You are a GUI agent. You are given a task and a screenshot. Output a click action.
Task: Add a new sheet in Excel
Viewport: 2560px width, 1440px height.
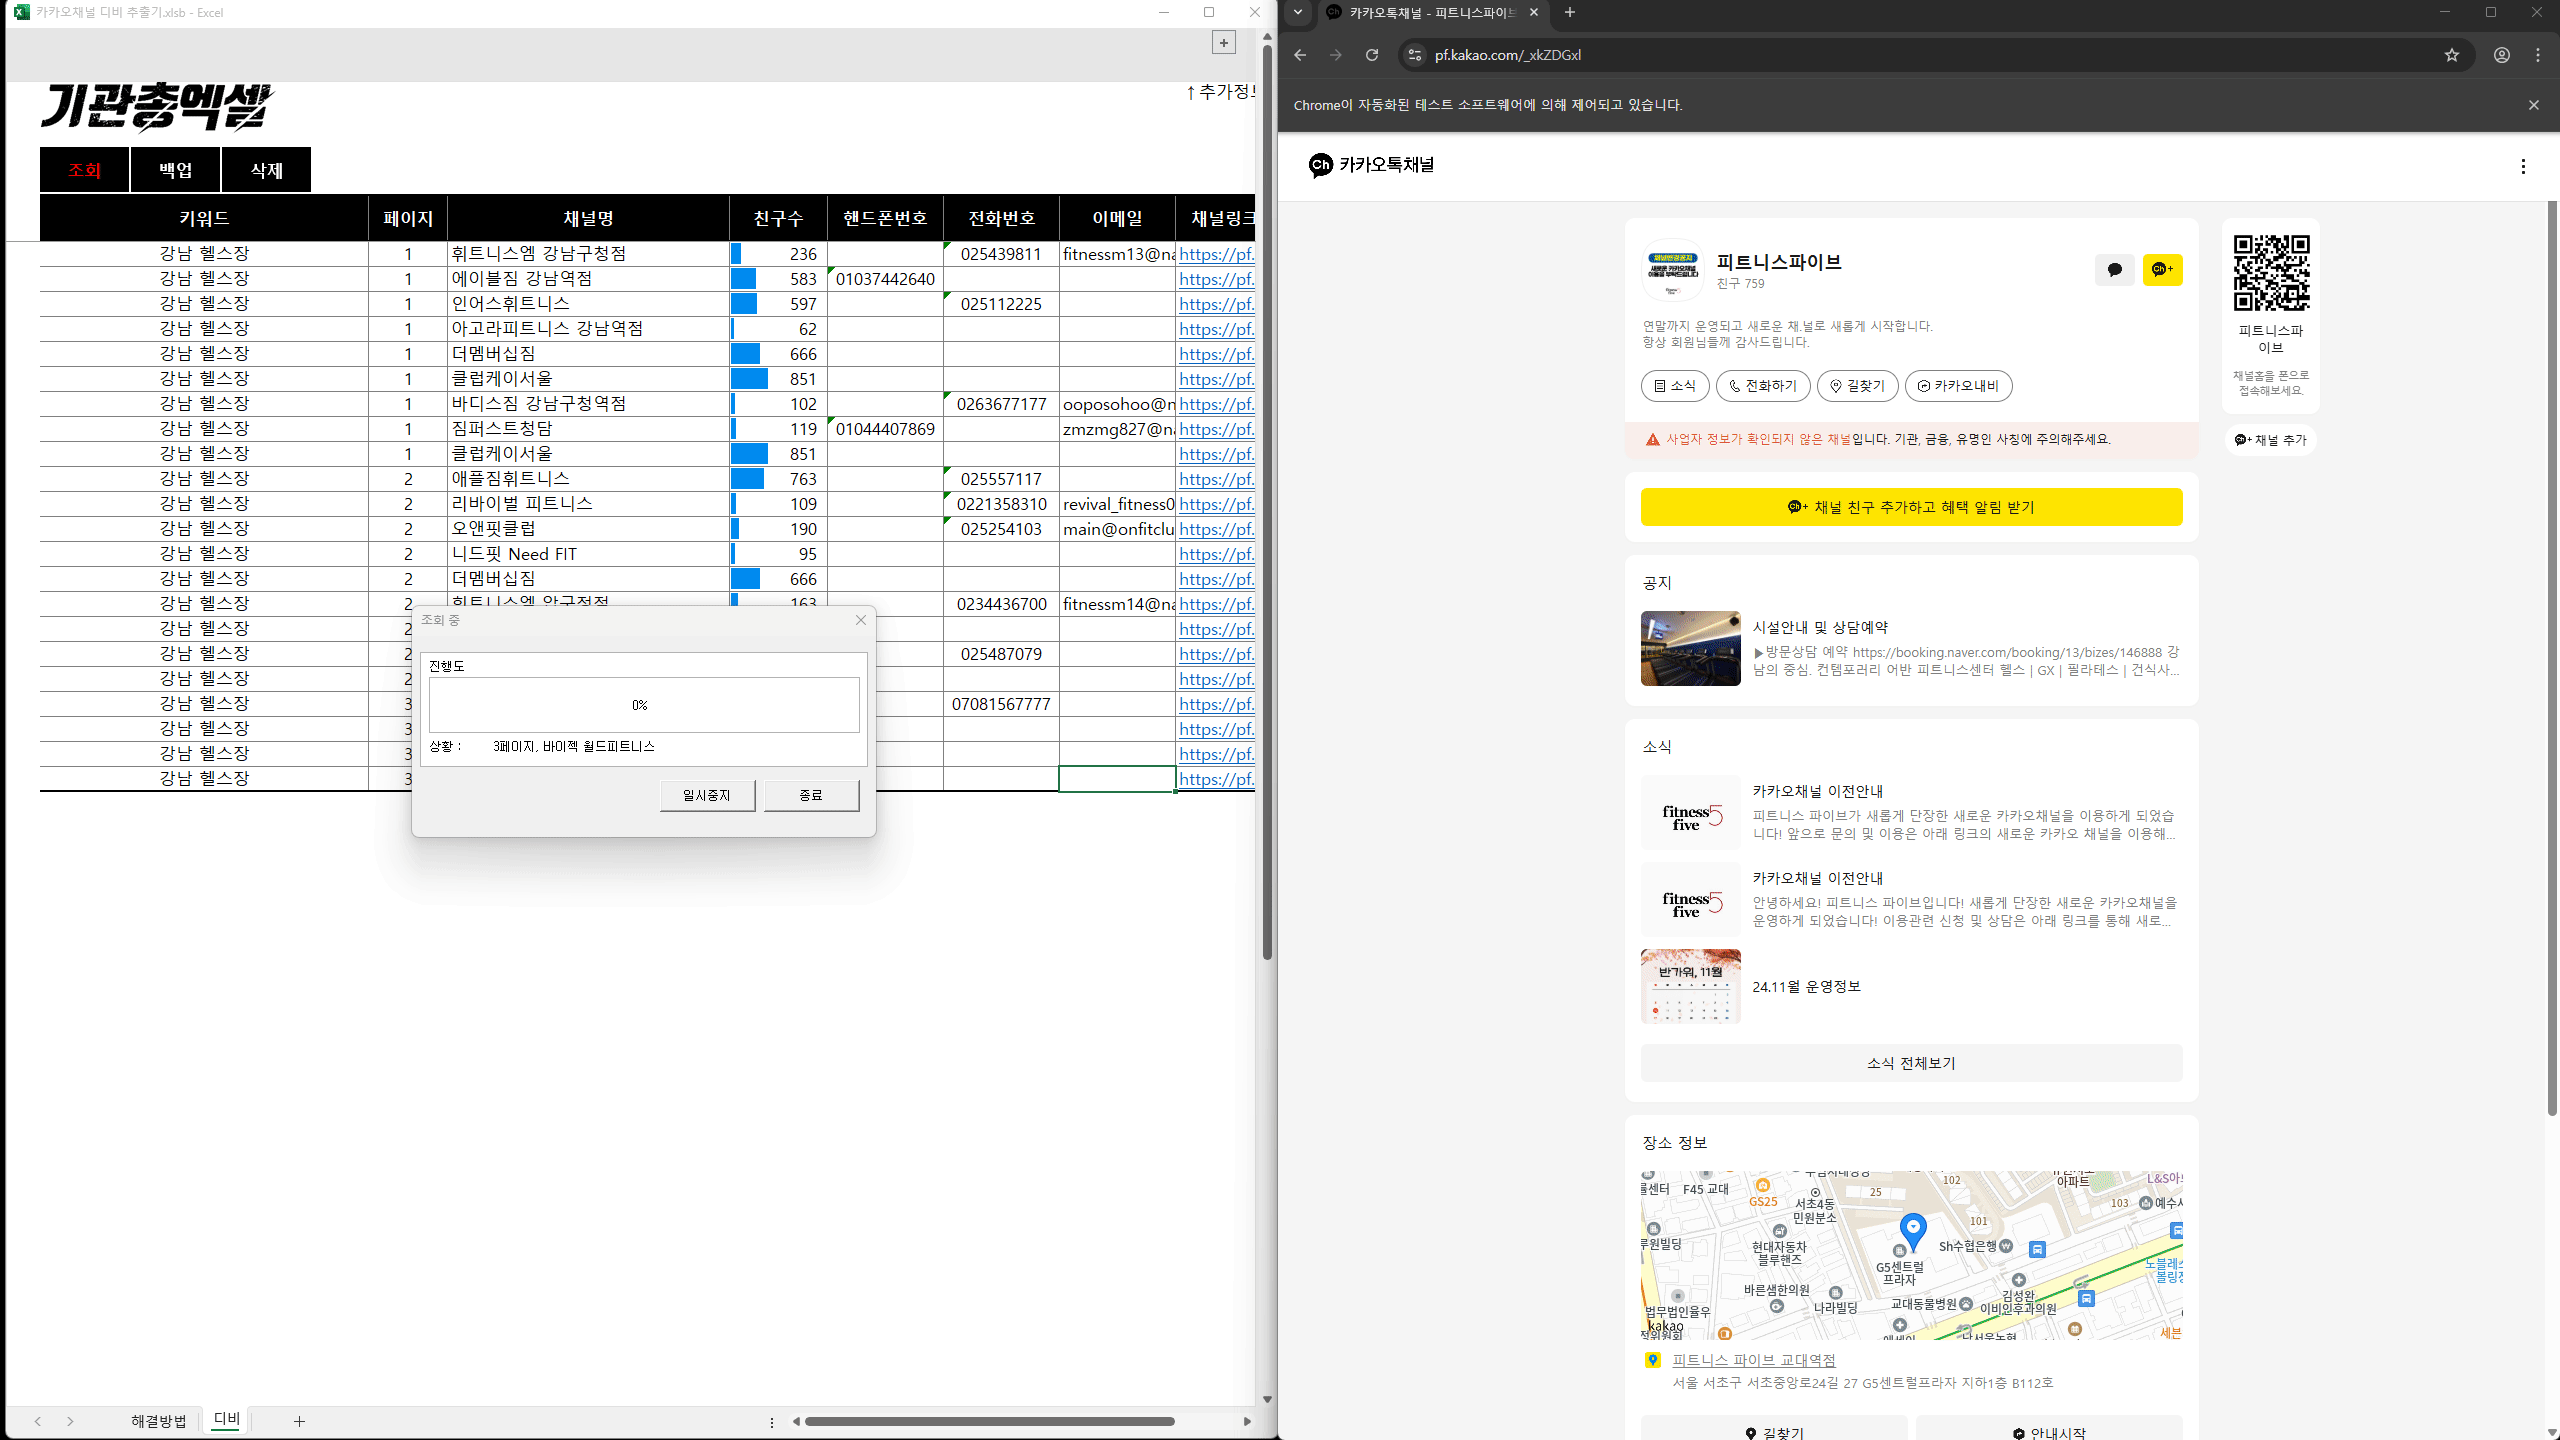coord(299,1421)
